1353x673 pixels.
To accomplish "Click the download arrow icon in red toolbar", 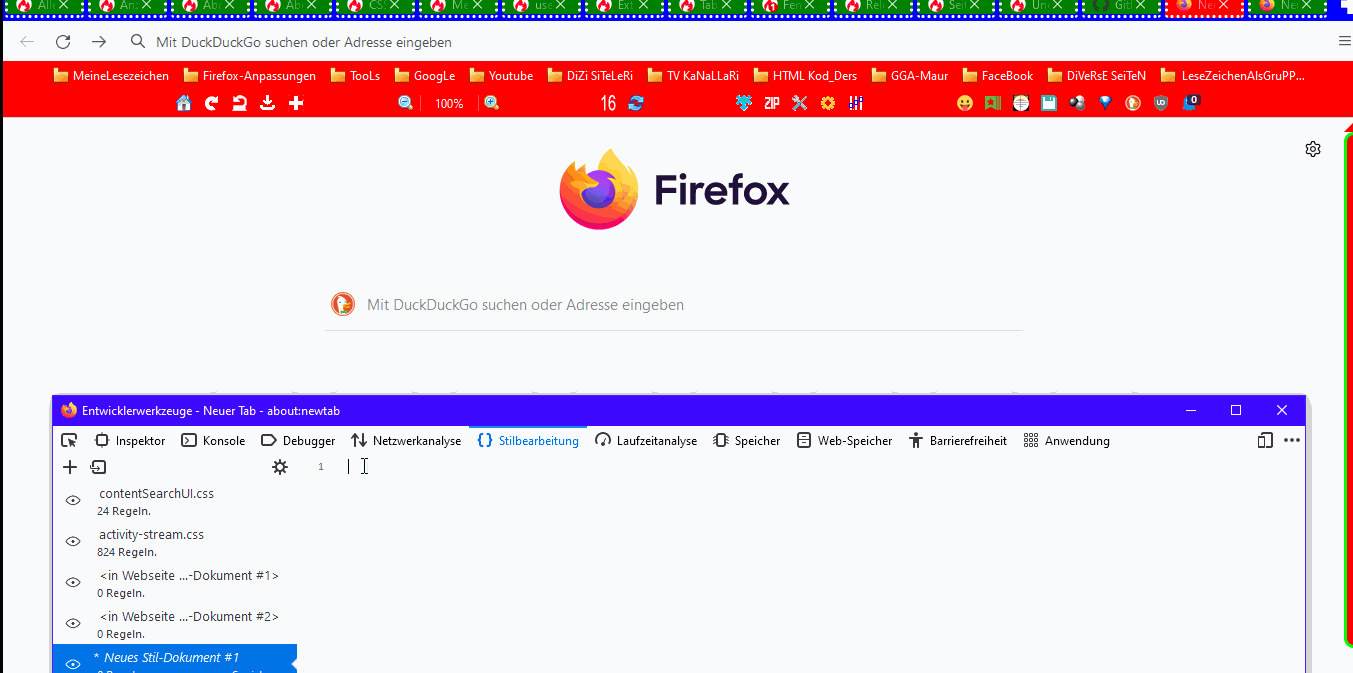I will click(x=268, y=103).
